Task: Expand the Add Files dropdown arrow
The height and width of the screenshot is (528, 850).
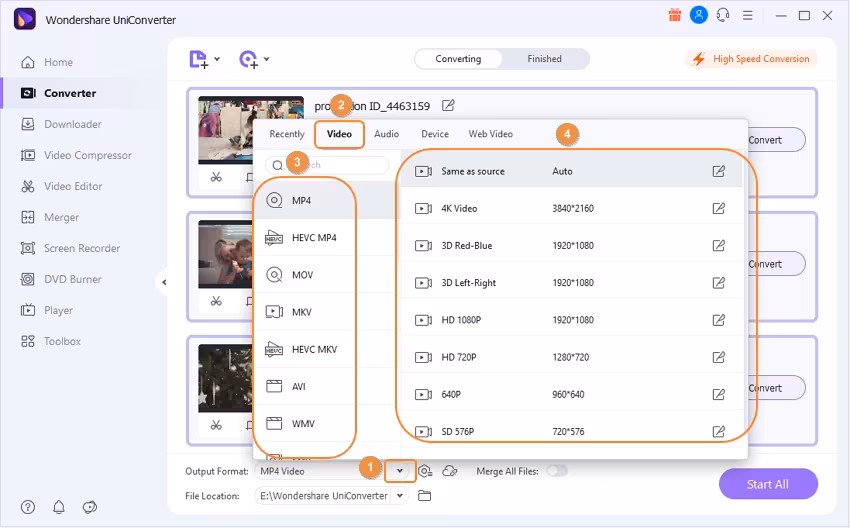Action: pyautogui.click(x=217, y=59)
